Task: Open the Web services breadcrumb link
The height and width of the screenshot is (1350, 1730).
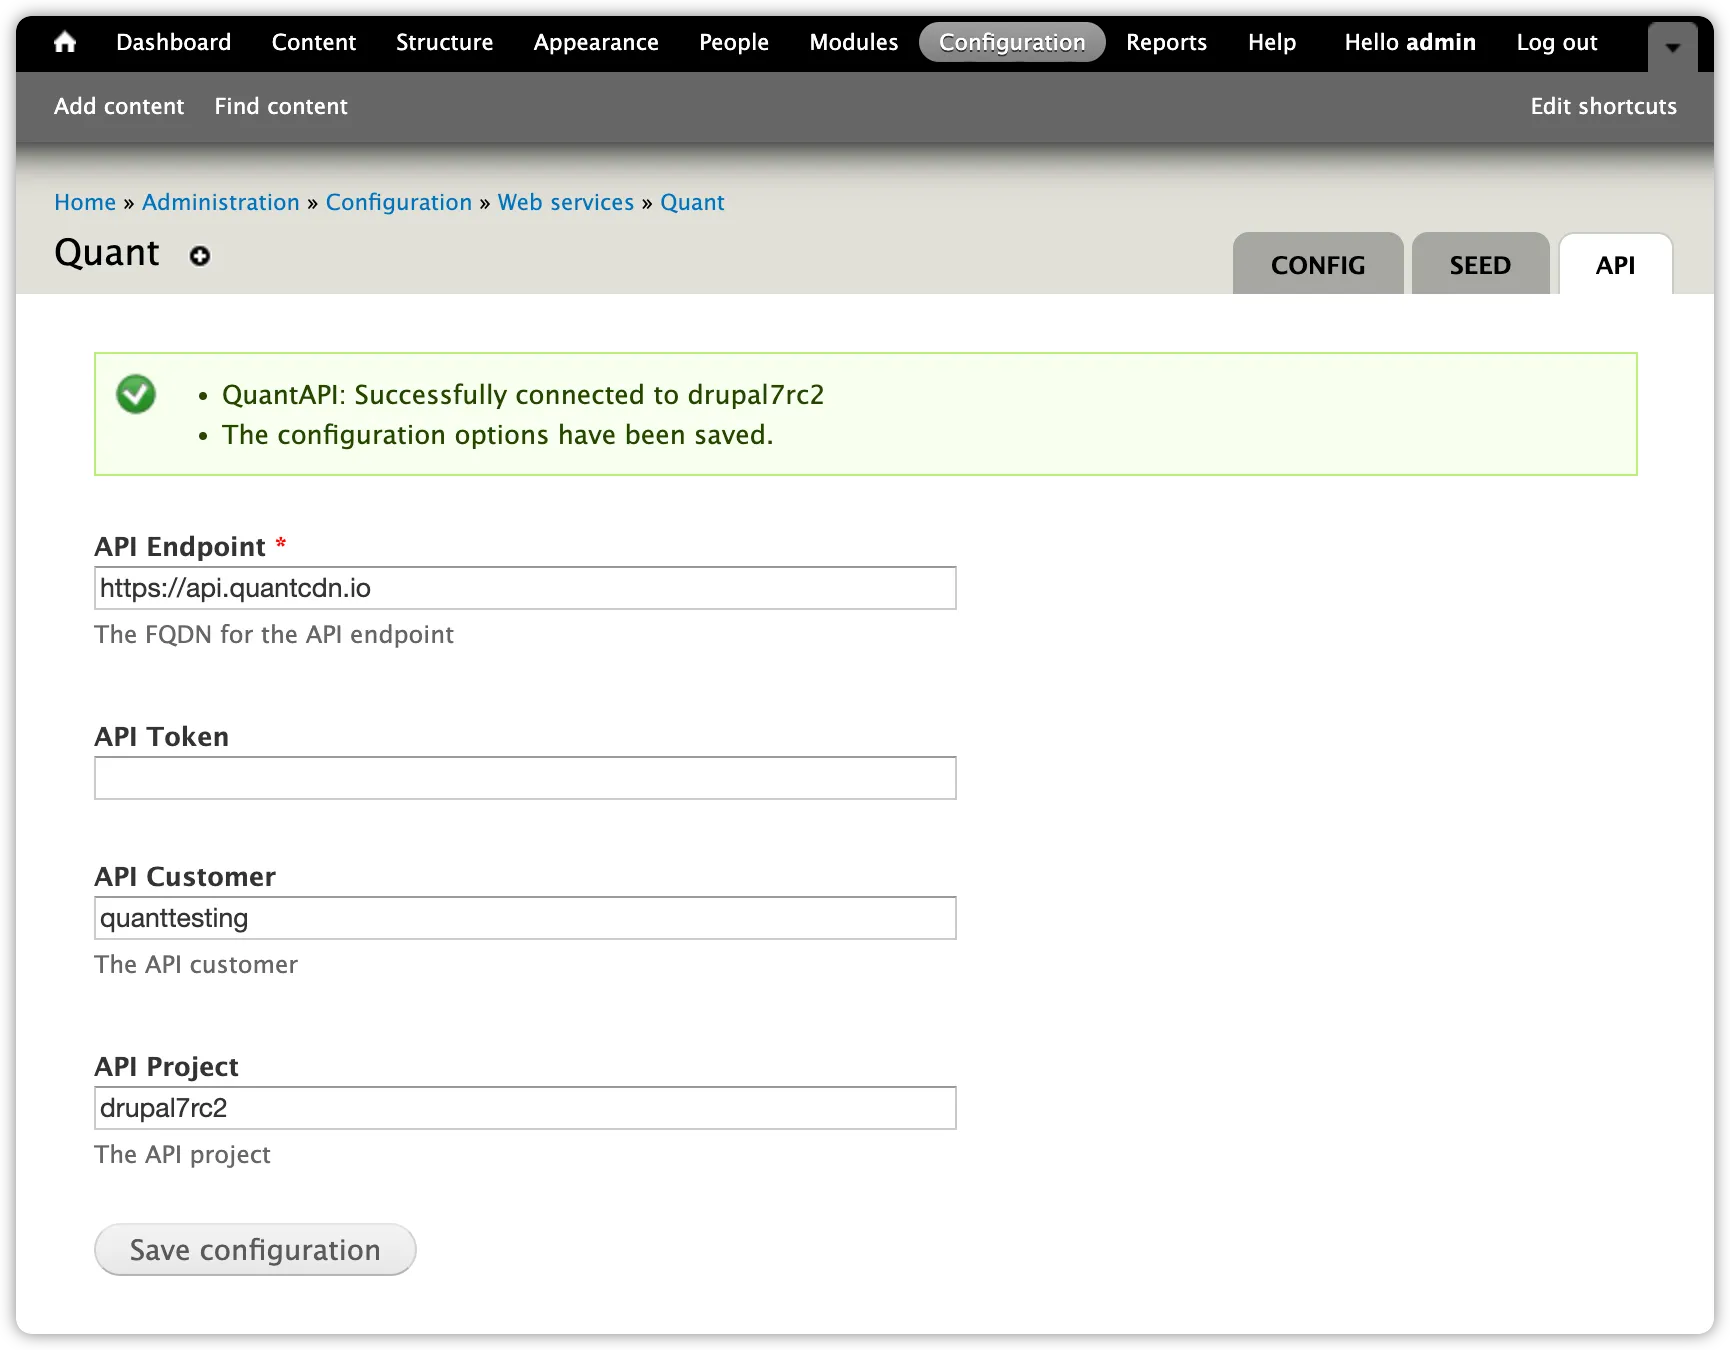Action: click(565, 202)
